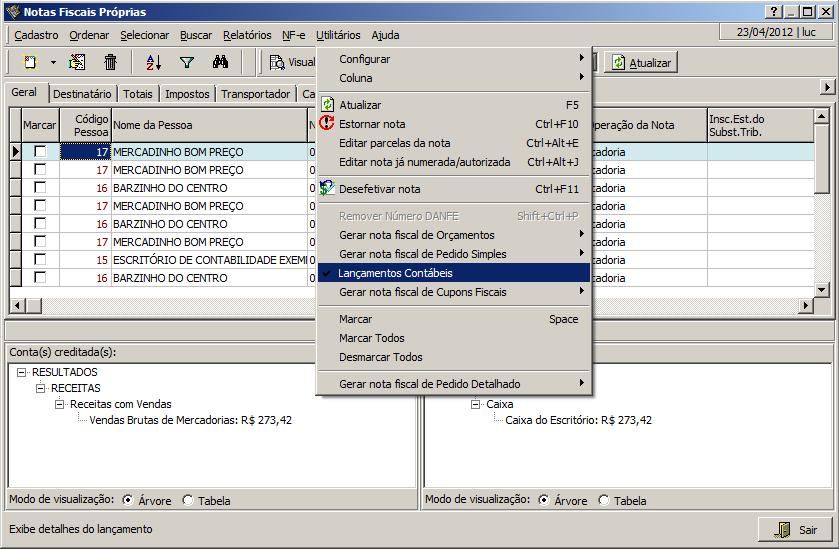
Task: Select Tabela view mode in credited accounts panel
Action: point(188,500)
